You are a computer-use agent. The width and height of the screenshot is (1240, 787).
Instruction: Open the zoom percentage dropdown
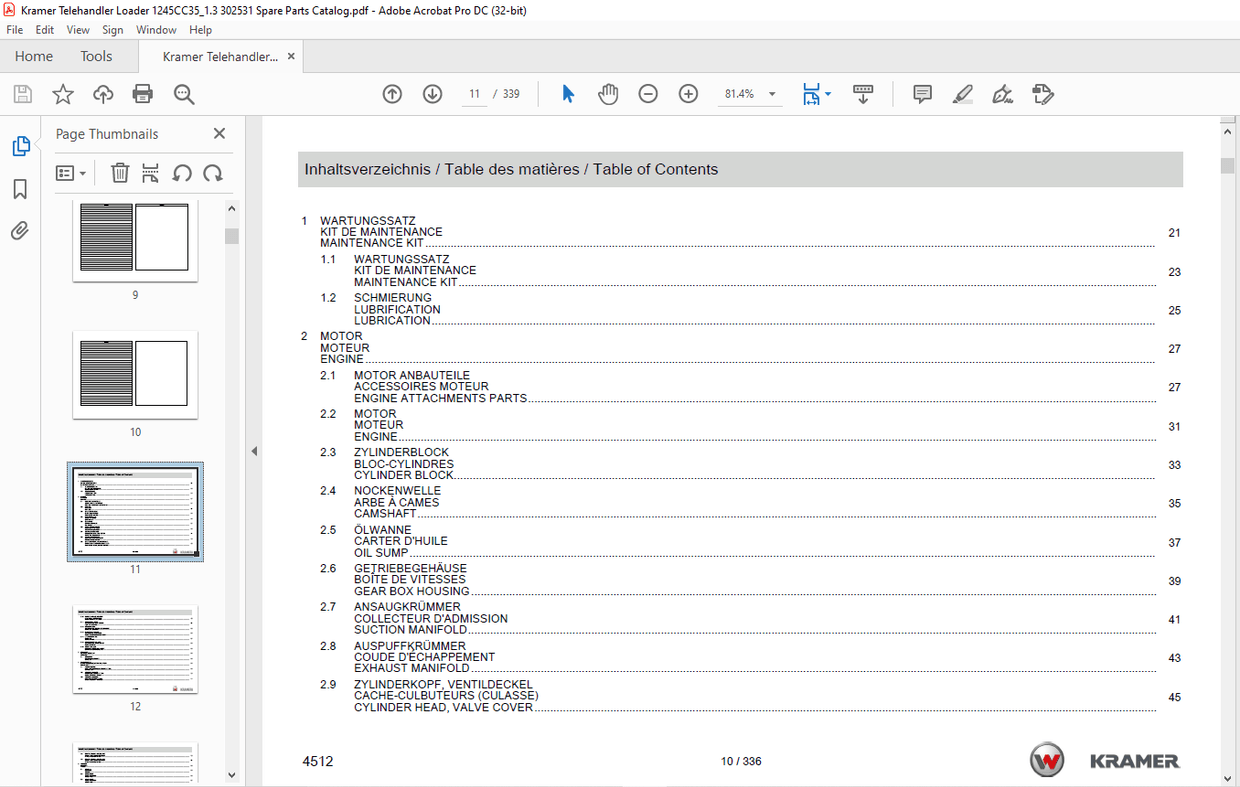(x=770, y=93)
